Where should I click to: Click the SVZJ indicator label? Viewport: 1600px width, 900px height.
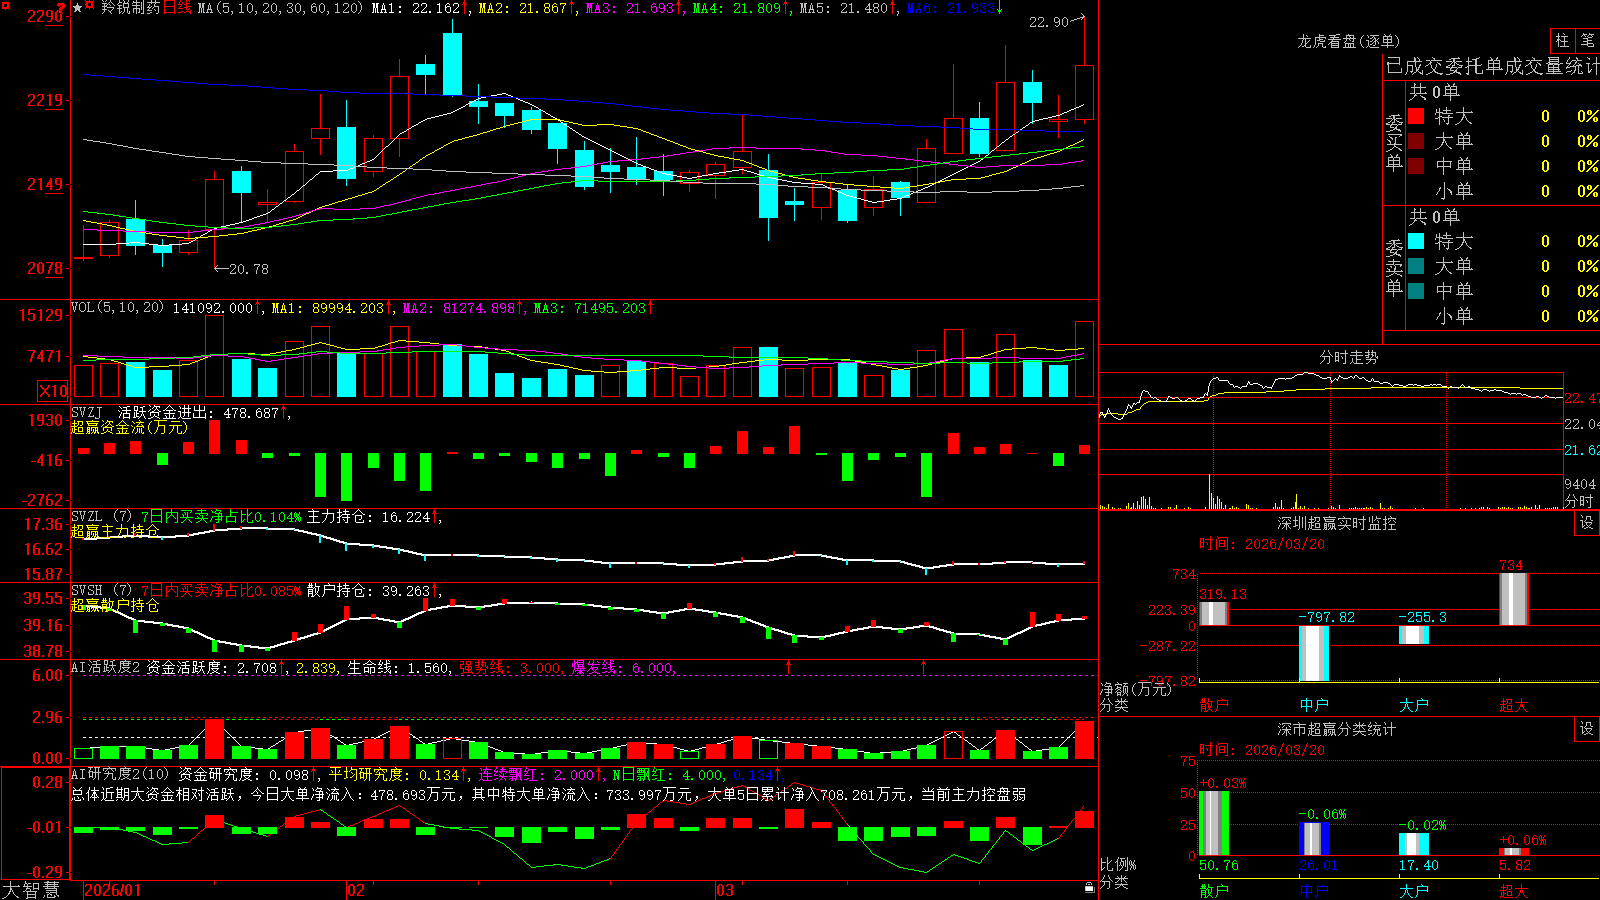(87, 412)
